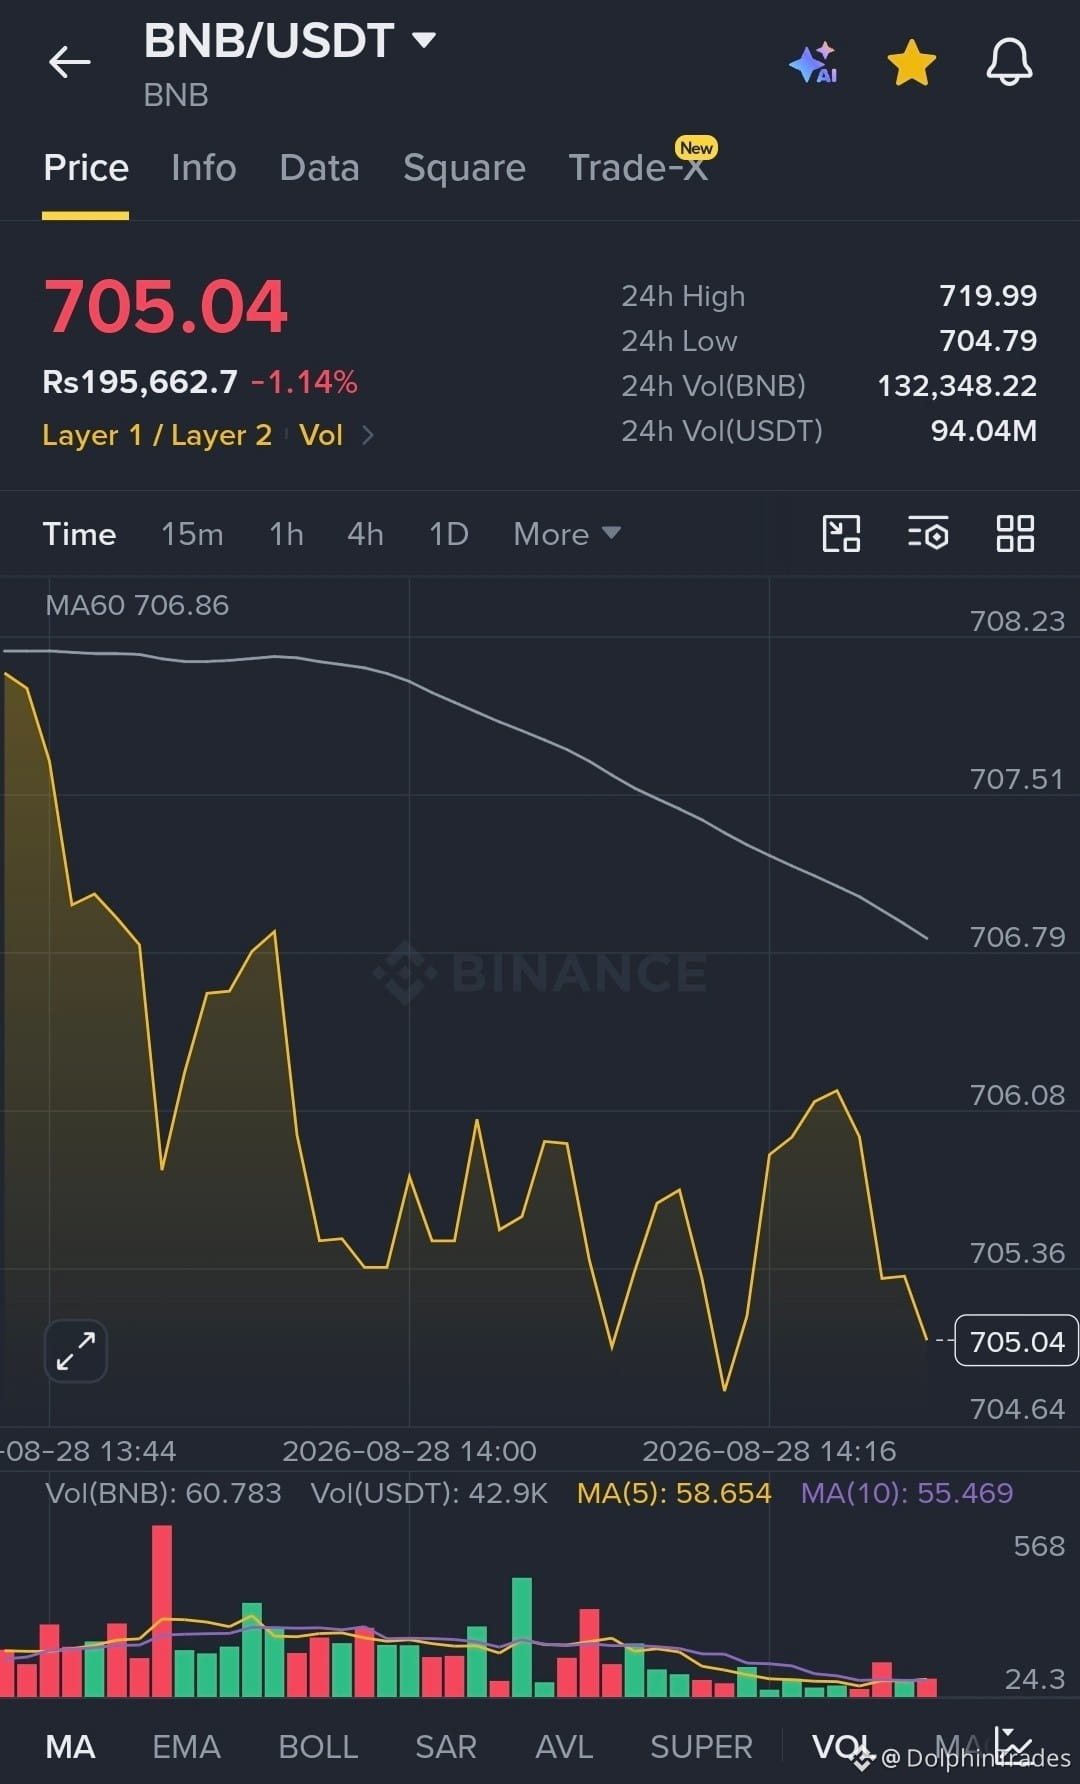The image size is (1080, 1784).
Task: Select the 15m timeframe
Action: pyautogui.click(x=192, y=534)
